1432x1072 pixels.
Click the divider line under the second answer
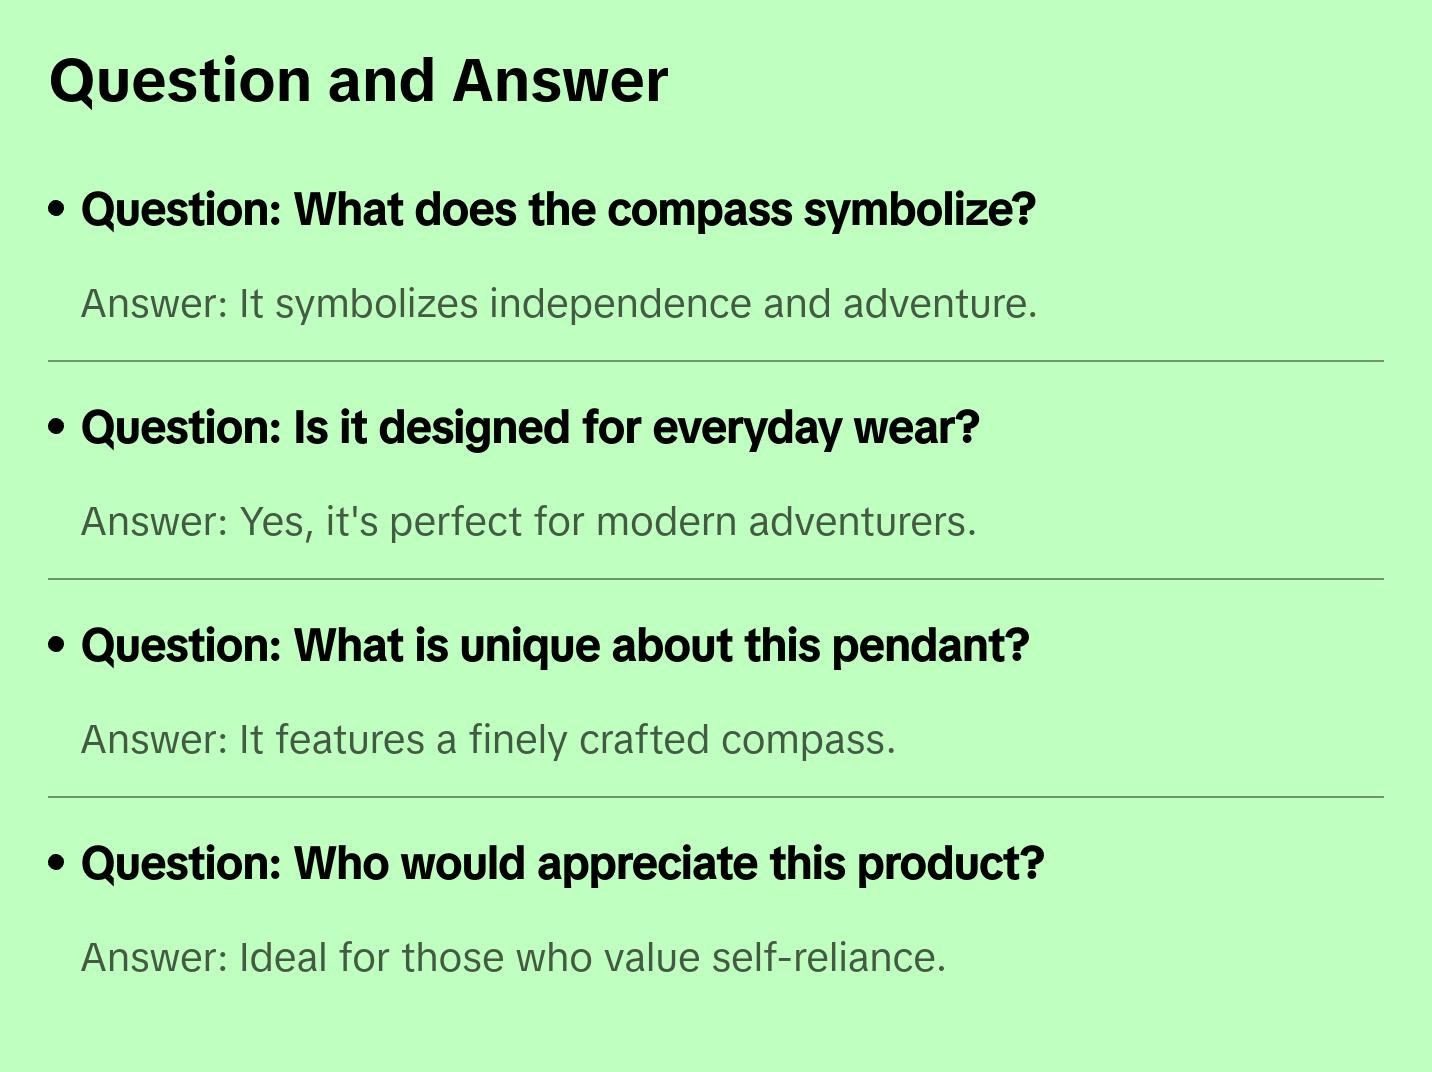click(716, 579)
